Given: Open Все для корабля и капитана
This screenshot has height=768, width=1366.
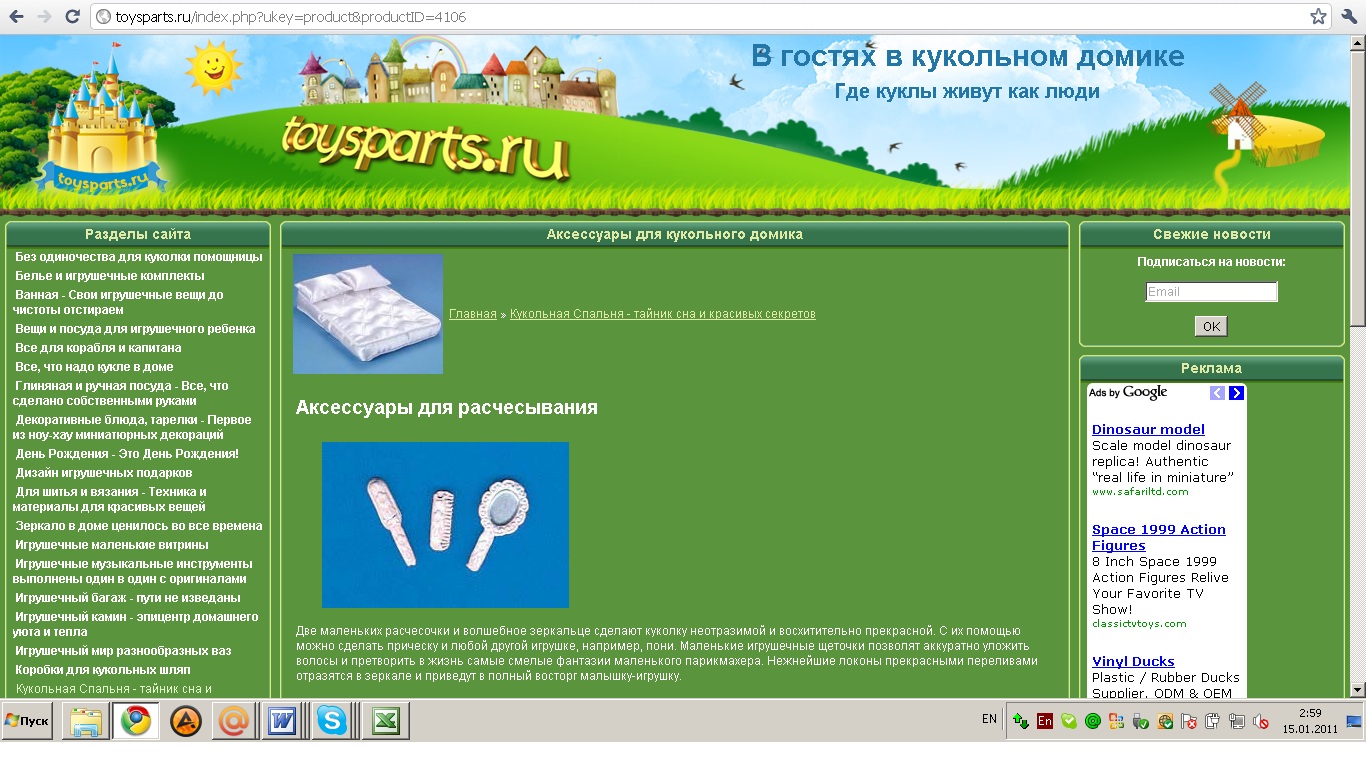Looking at the screenshot, I should pyautogui.click(x=98, y=348).
